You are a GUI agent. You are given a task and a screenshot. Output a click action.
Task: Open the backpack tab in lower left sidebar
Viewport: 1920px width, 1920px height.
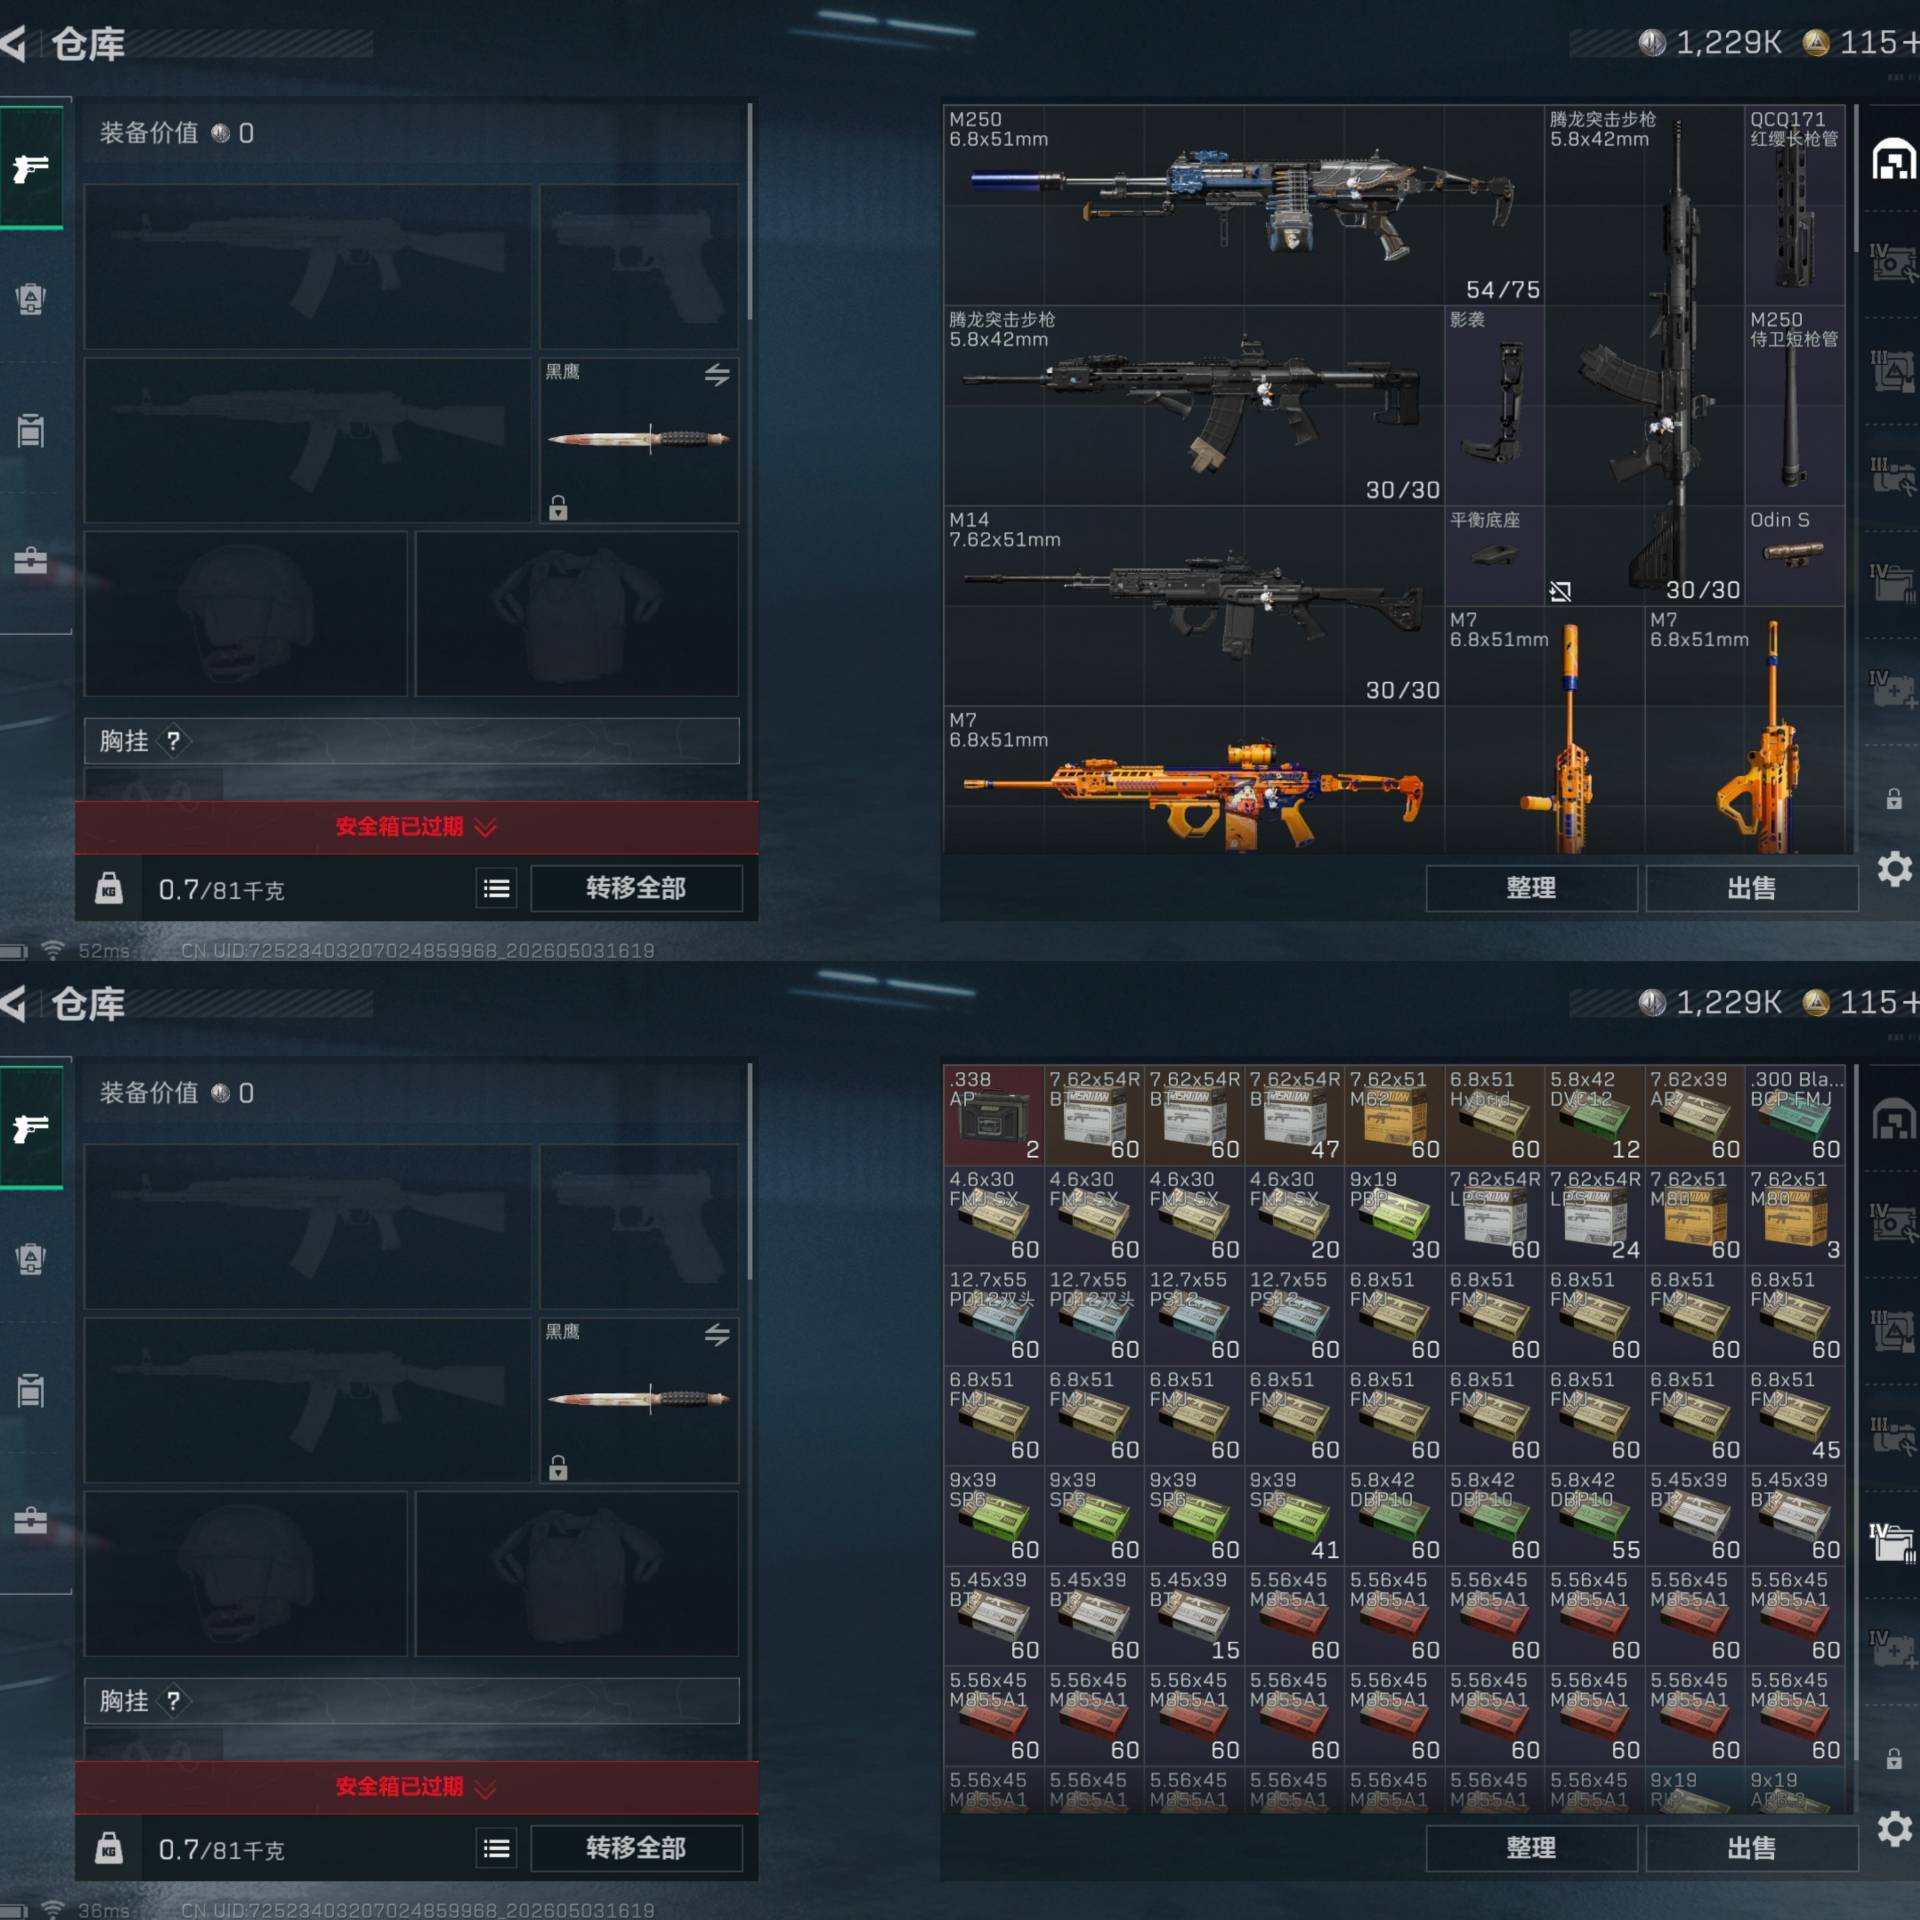coord(32,1258)
